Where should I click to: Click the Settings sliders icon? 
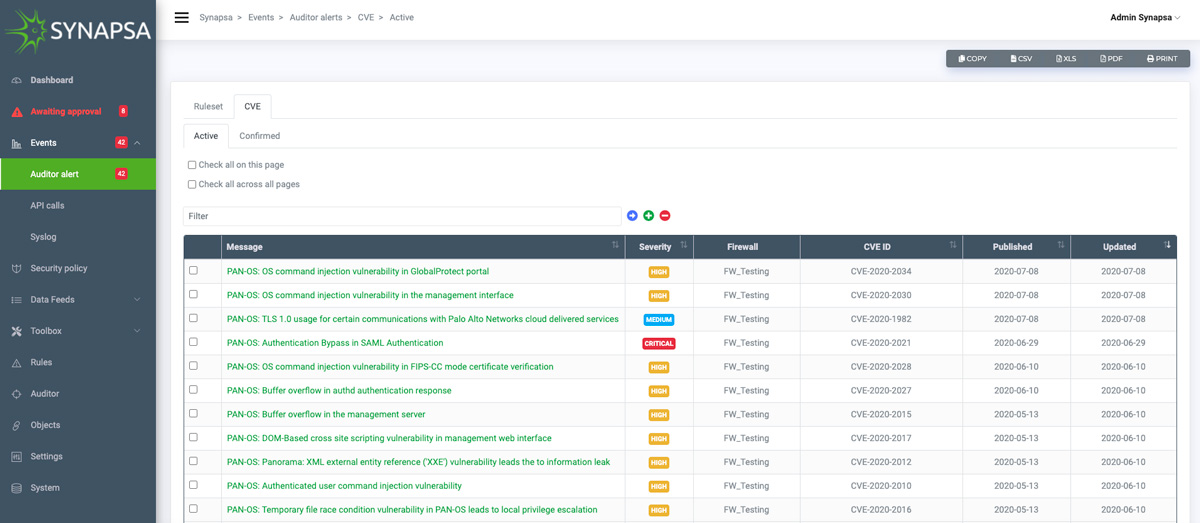tap(16, 456)
